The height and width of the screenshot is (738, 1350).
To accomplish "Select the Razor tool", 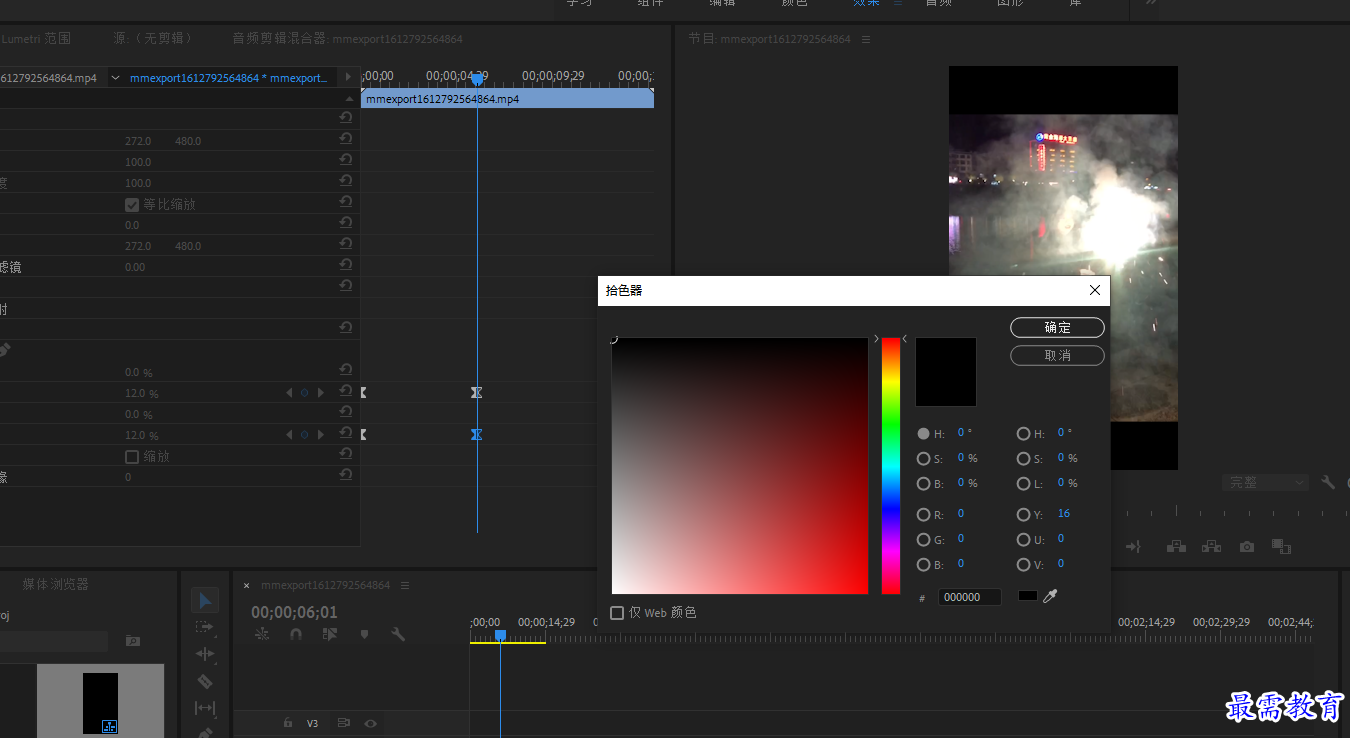I will click(x=205, y=681).
